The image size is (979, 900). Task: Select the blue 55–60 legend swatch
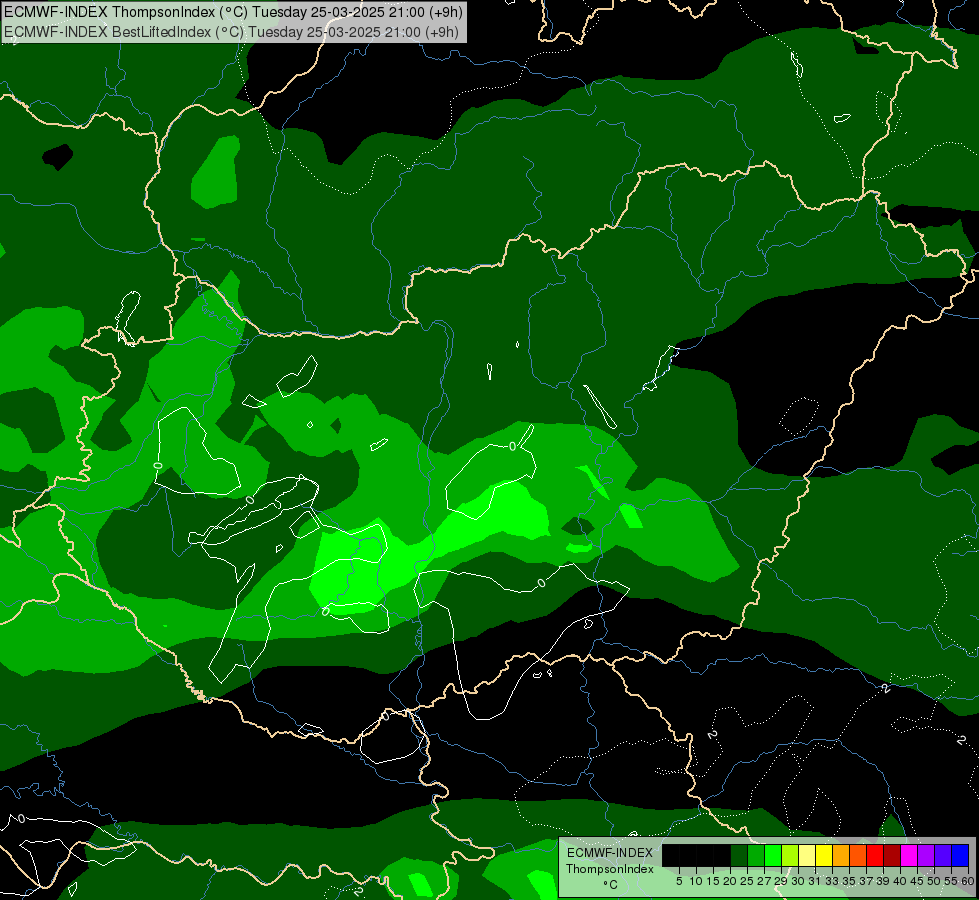(x=960, y=855)
